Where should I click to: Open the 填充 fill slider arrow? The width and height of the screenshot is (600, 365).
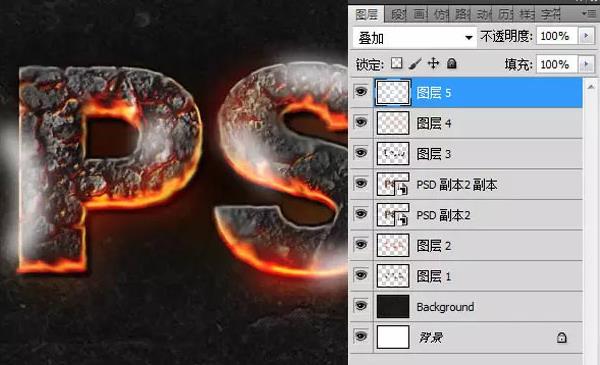coord(586,64)
